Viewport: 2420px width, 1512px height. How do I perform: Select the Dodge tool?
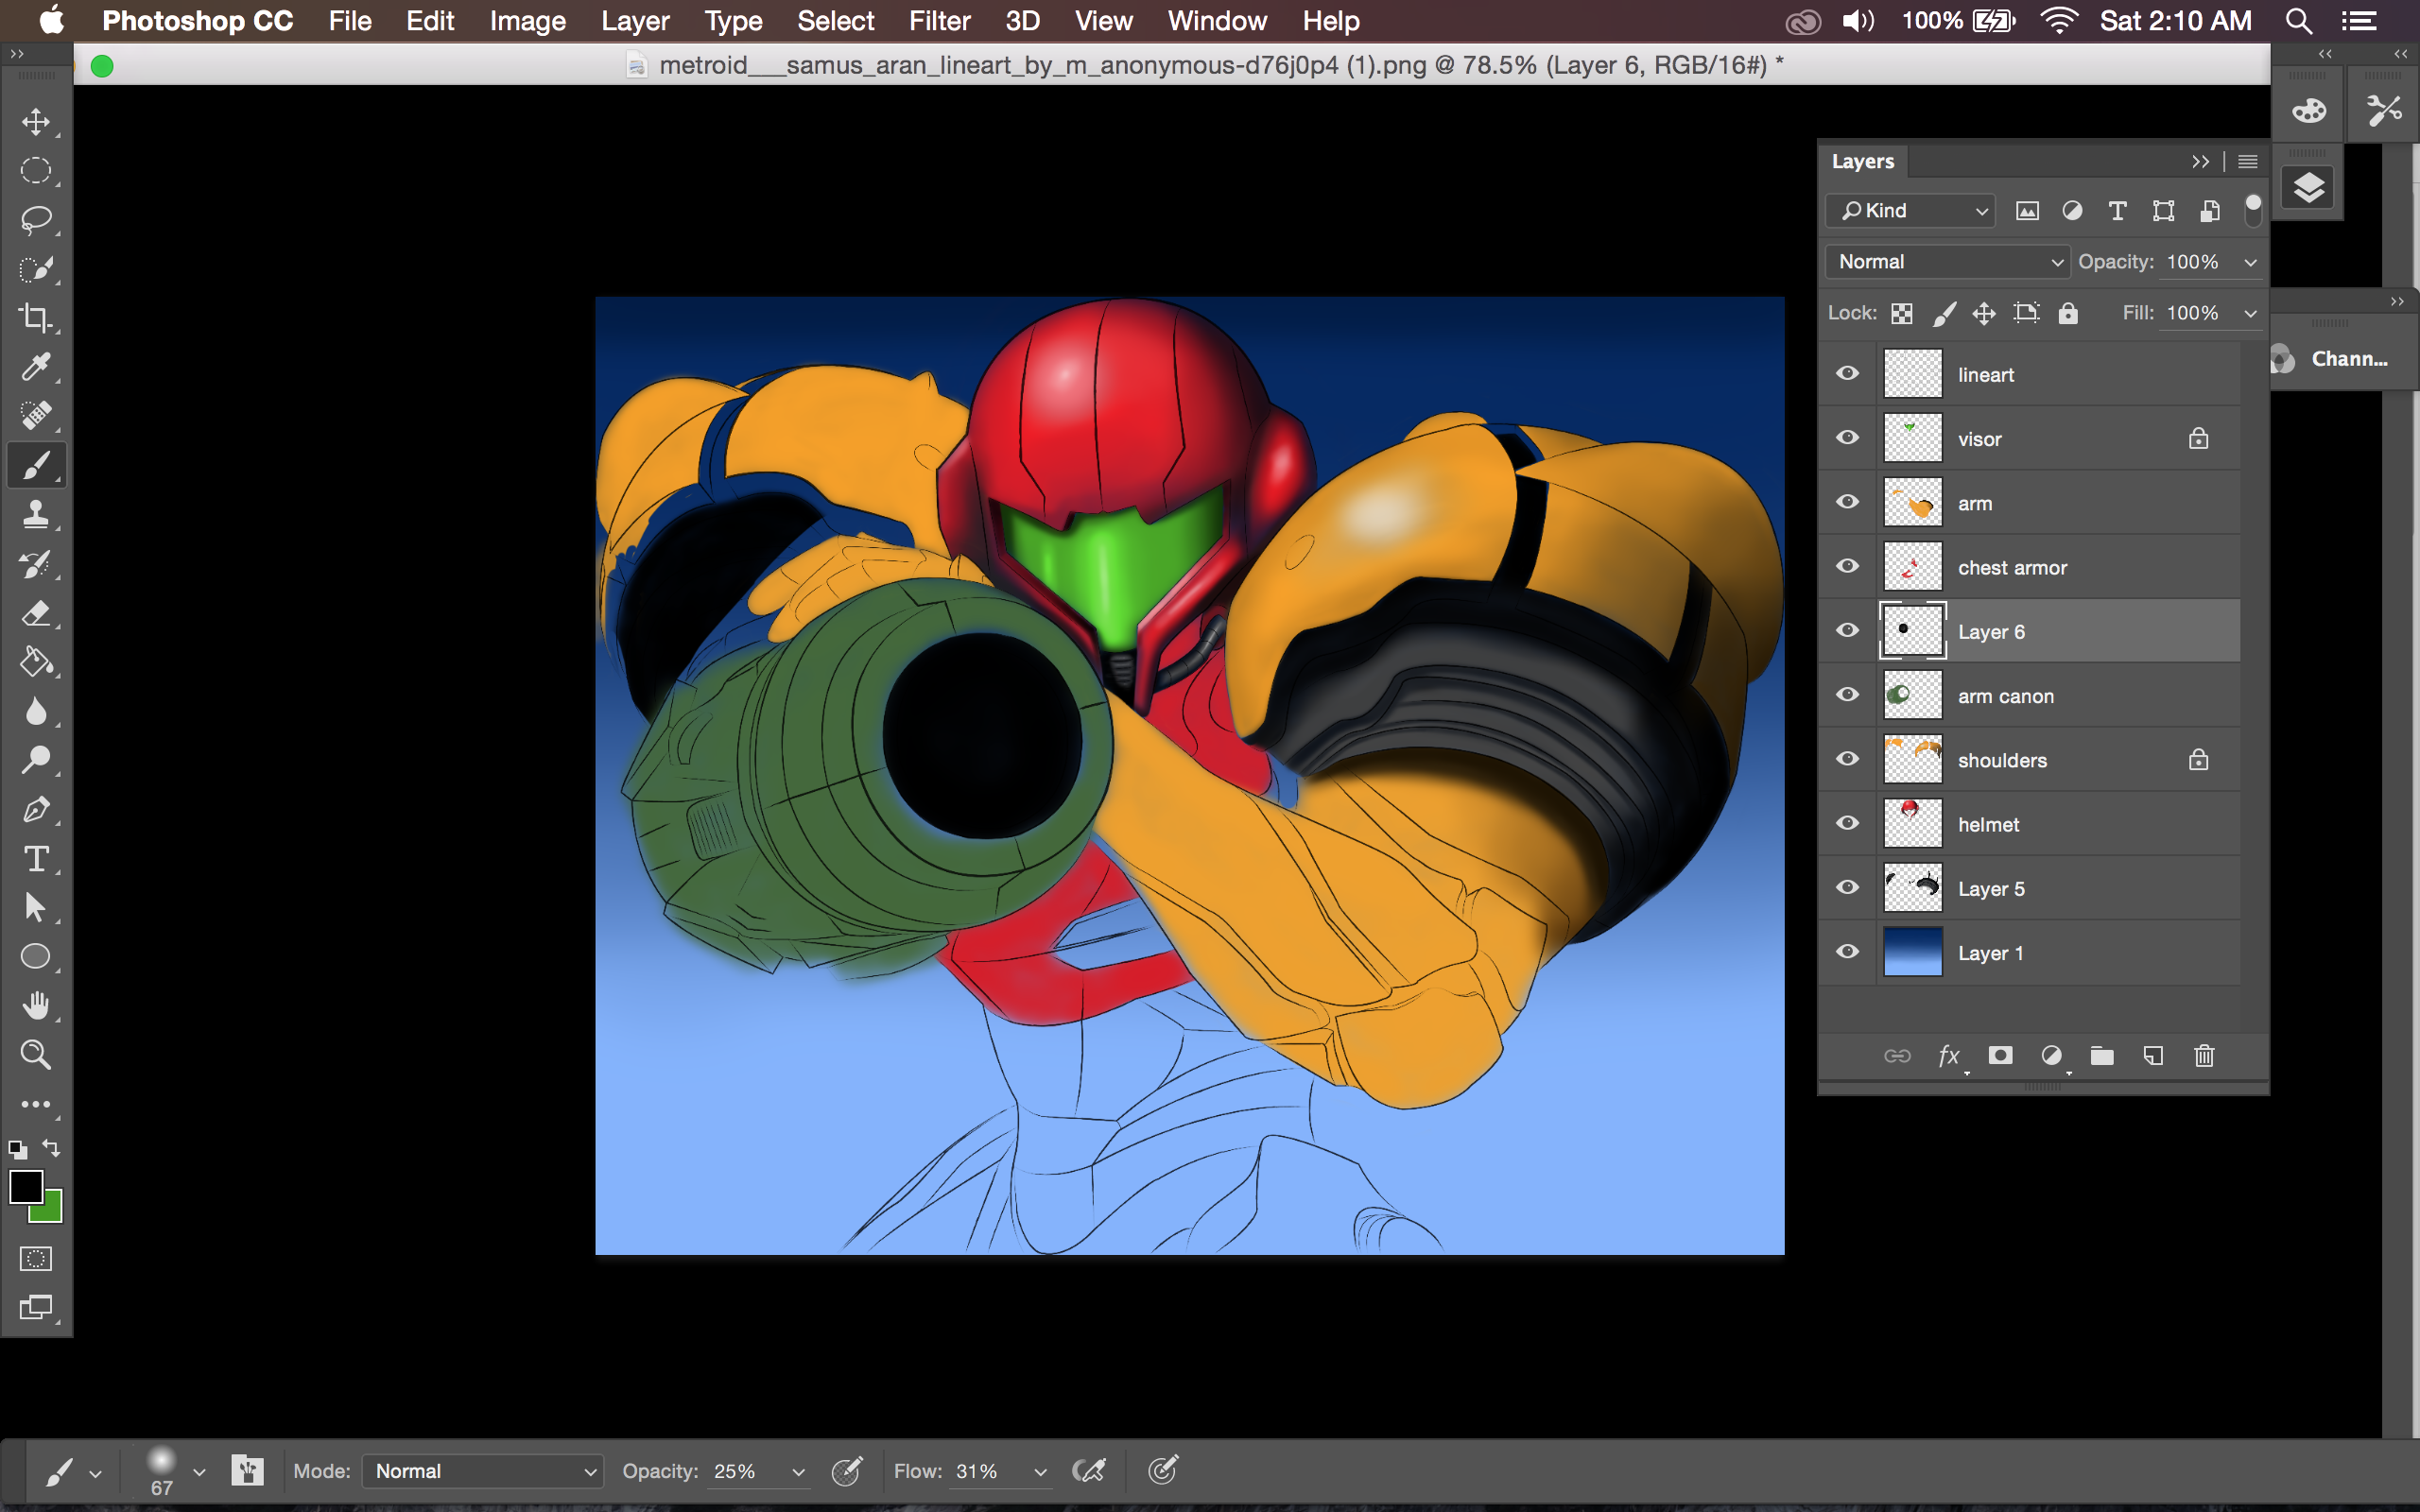click(36, 760)
